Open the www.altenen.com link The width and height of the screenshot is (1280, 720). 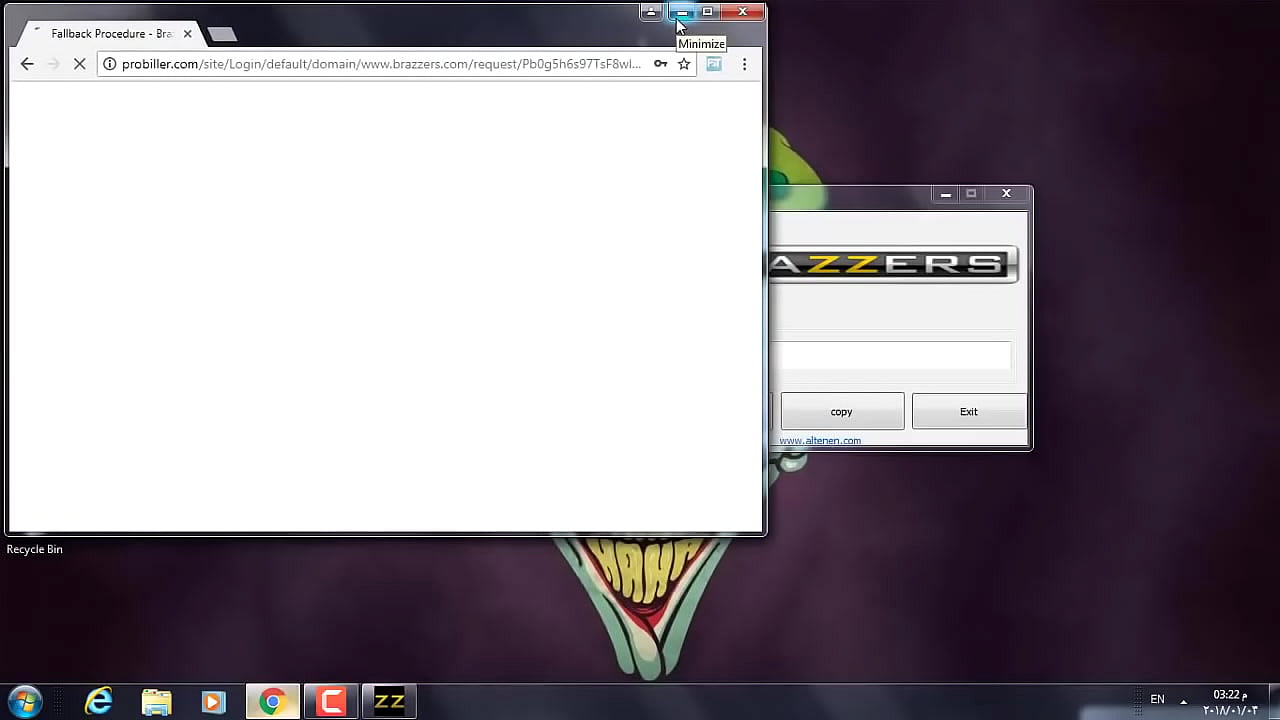point(820,440)
